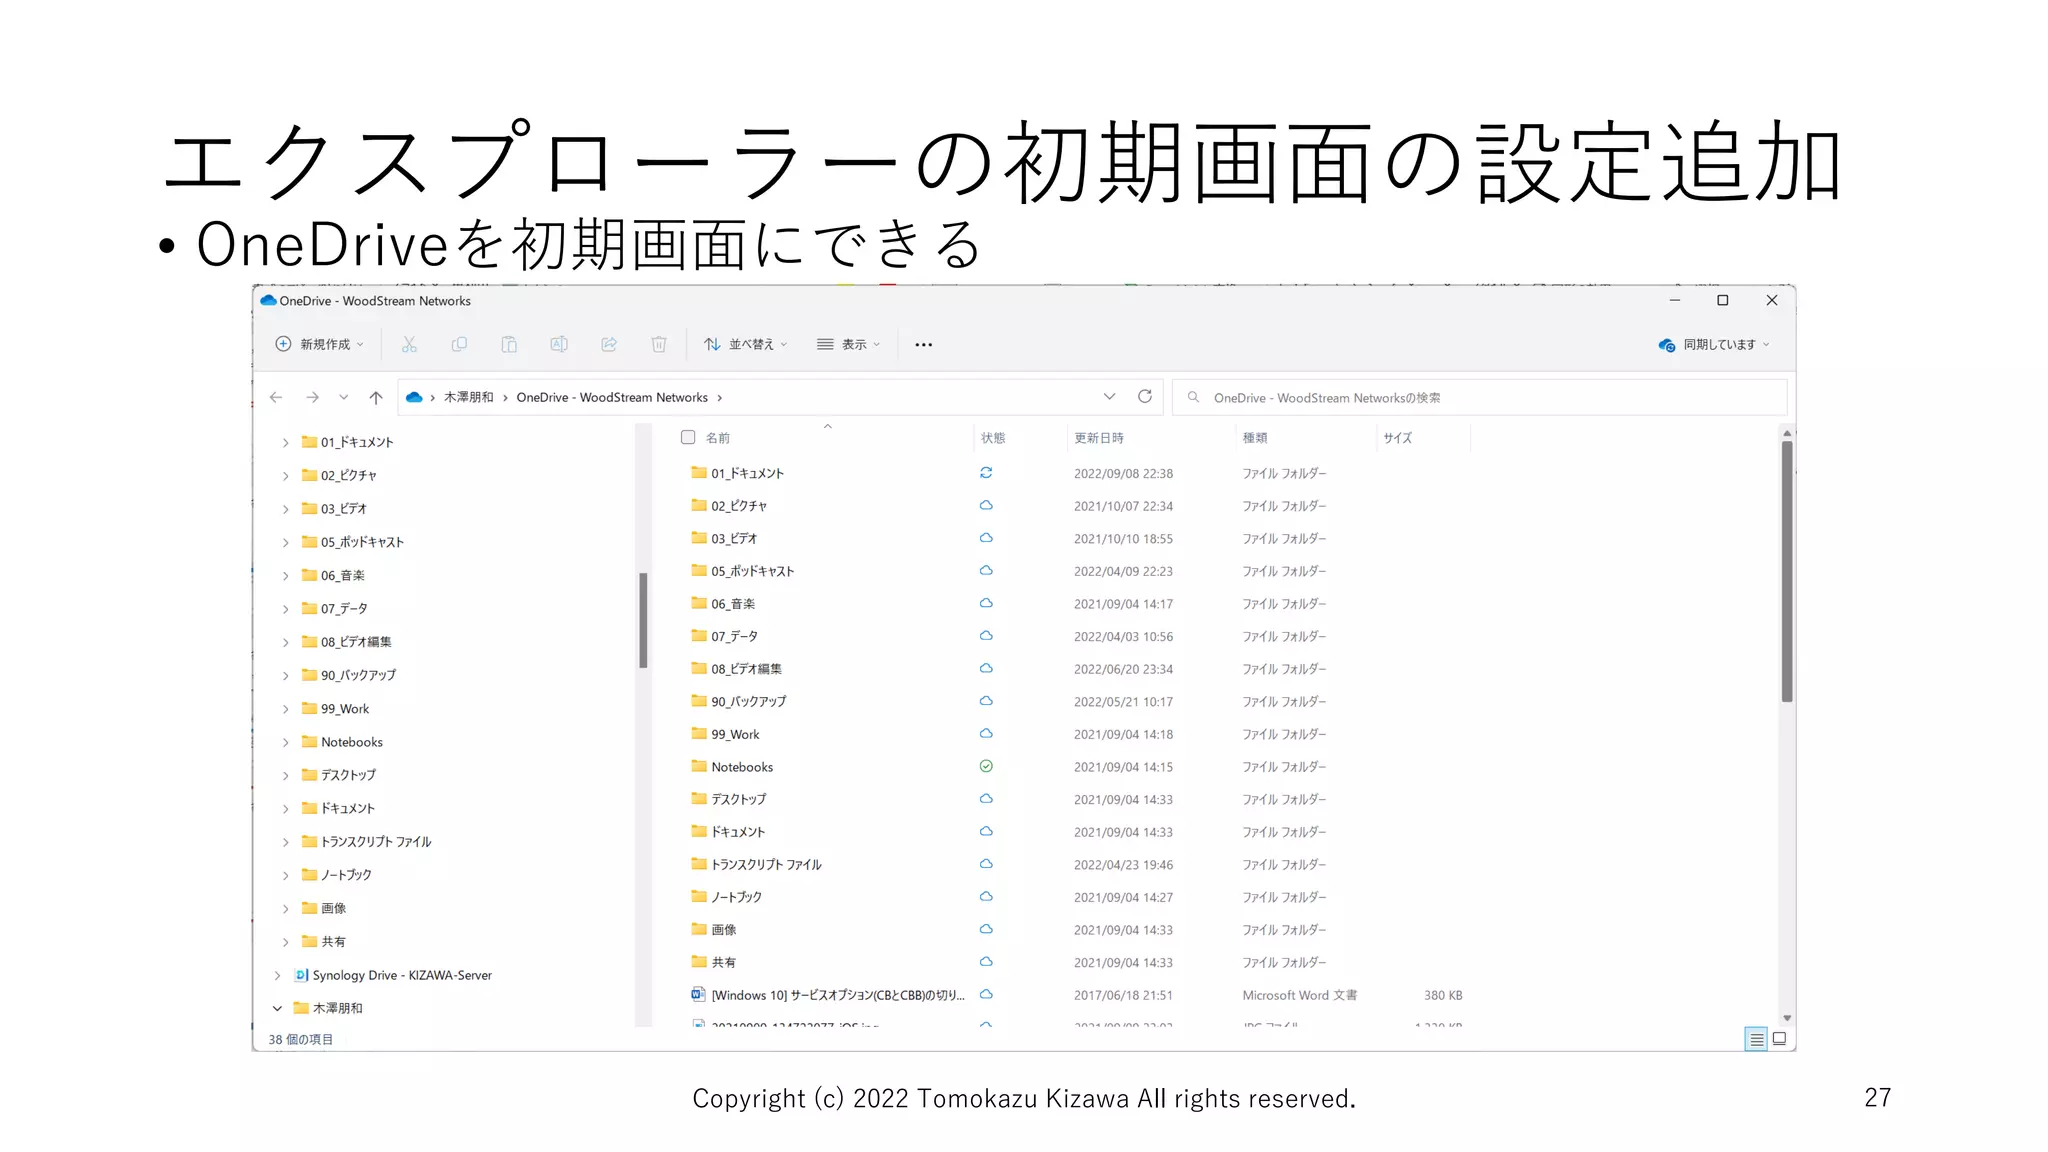Sort by the サイズ column header
This screenshot has width=2048, height=1152.
click(x=1398, y=438)
